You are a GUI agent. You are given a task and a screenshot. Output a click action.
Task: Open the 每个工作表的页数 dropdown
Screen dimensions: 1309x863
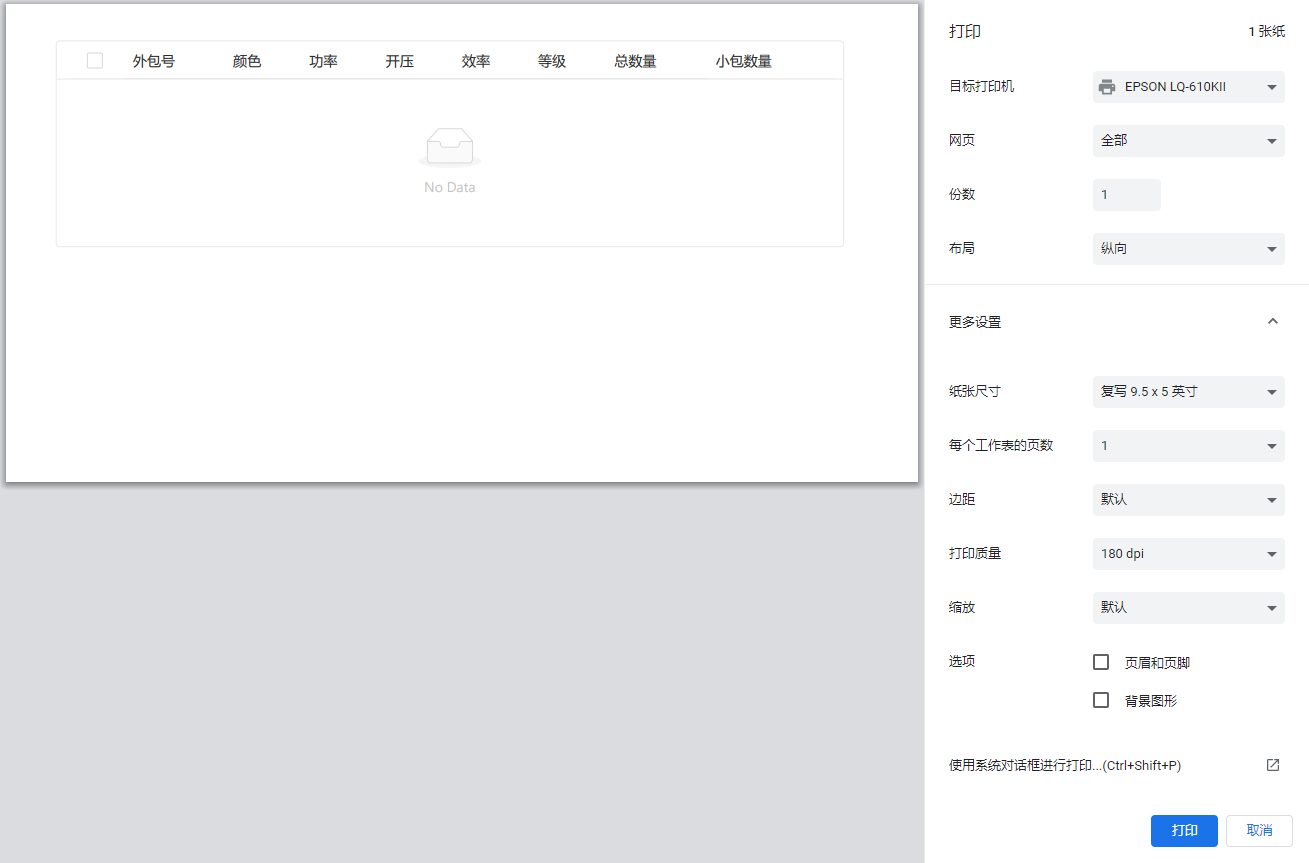pos(1188,445)
